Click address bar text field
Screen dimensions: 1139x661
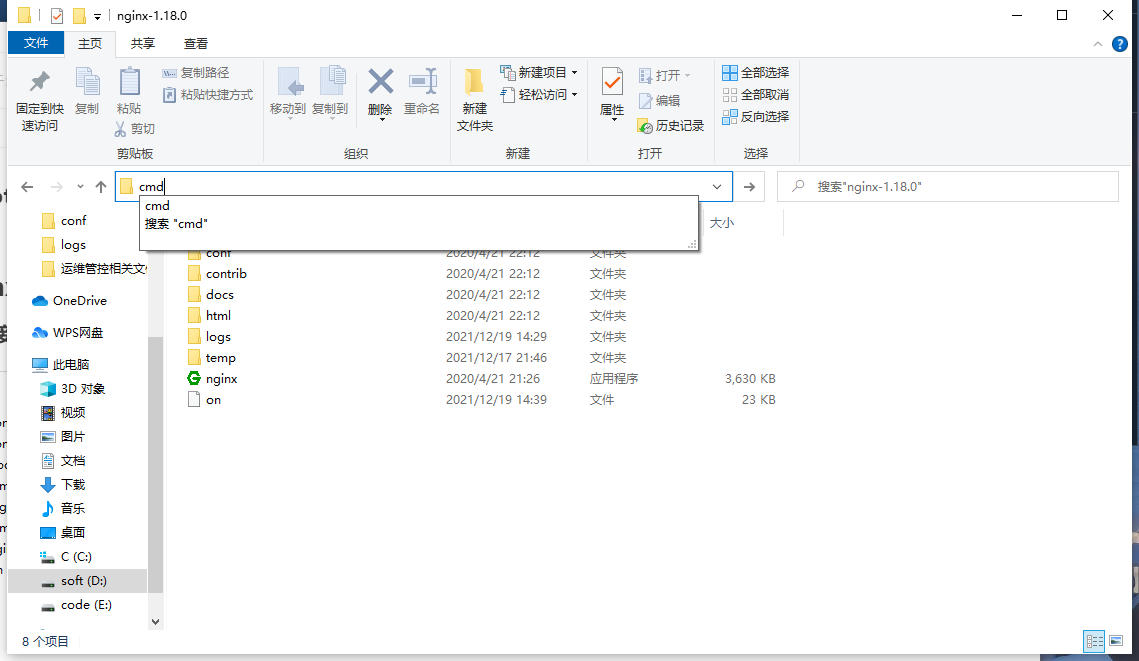coord(421,187)
